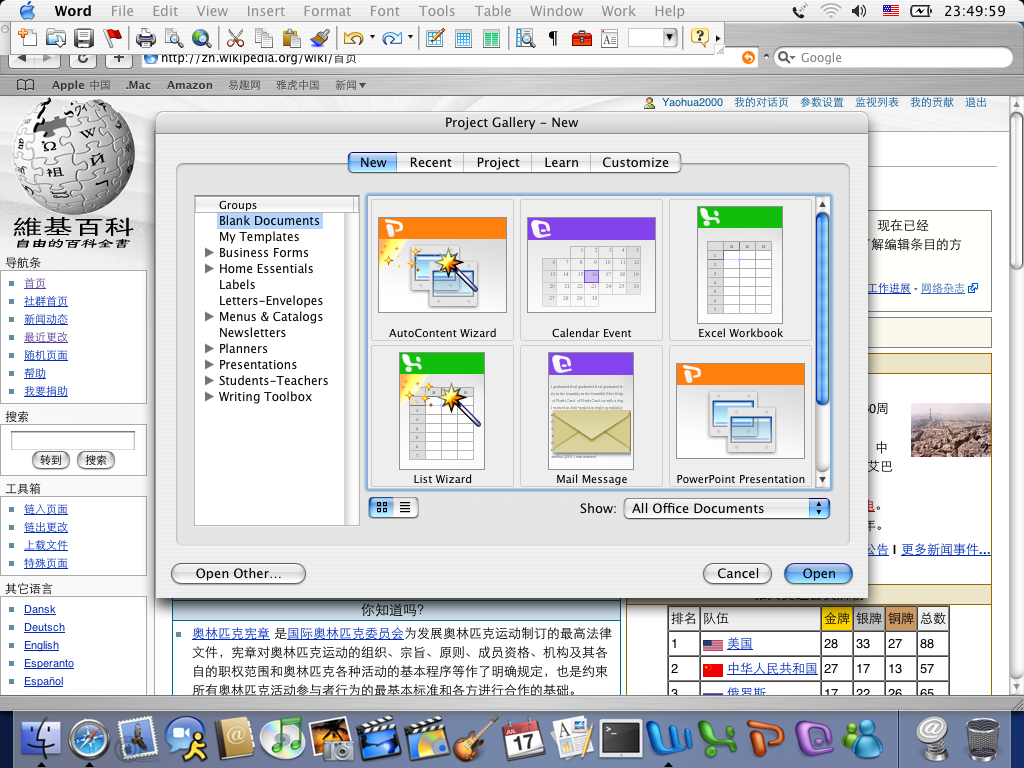The height and width of the screenshot is (768, 1024).
Task: Click the Deutsch language link in Wikipedia
Action: (44, 627)
